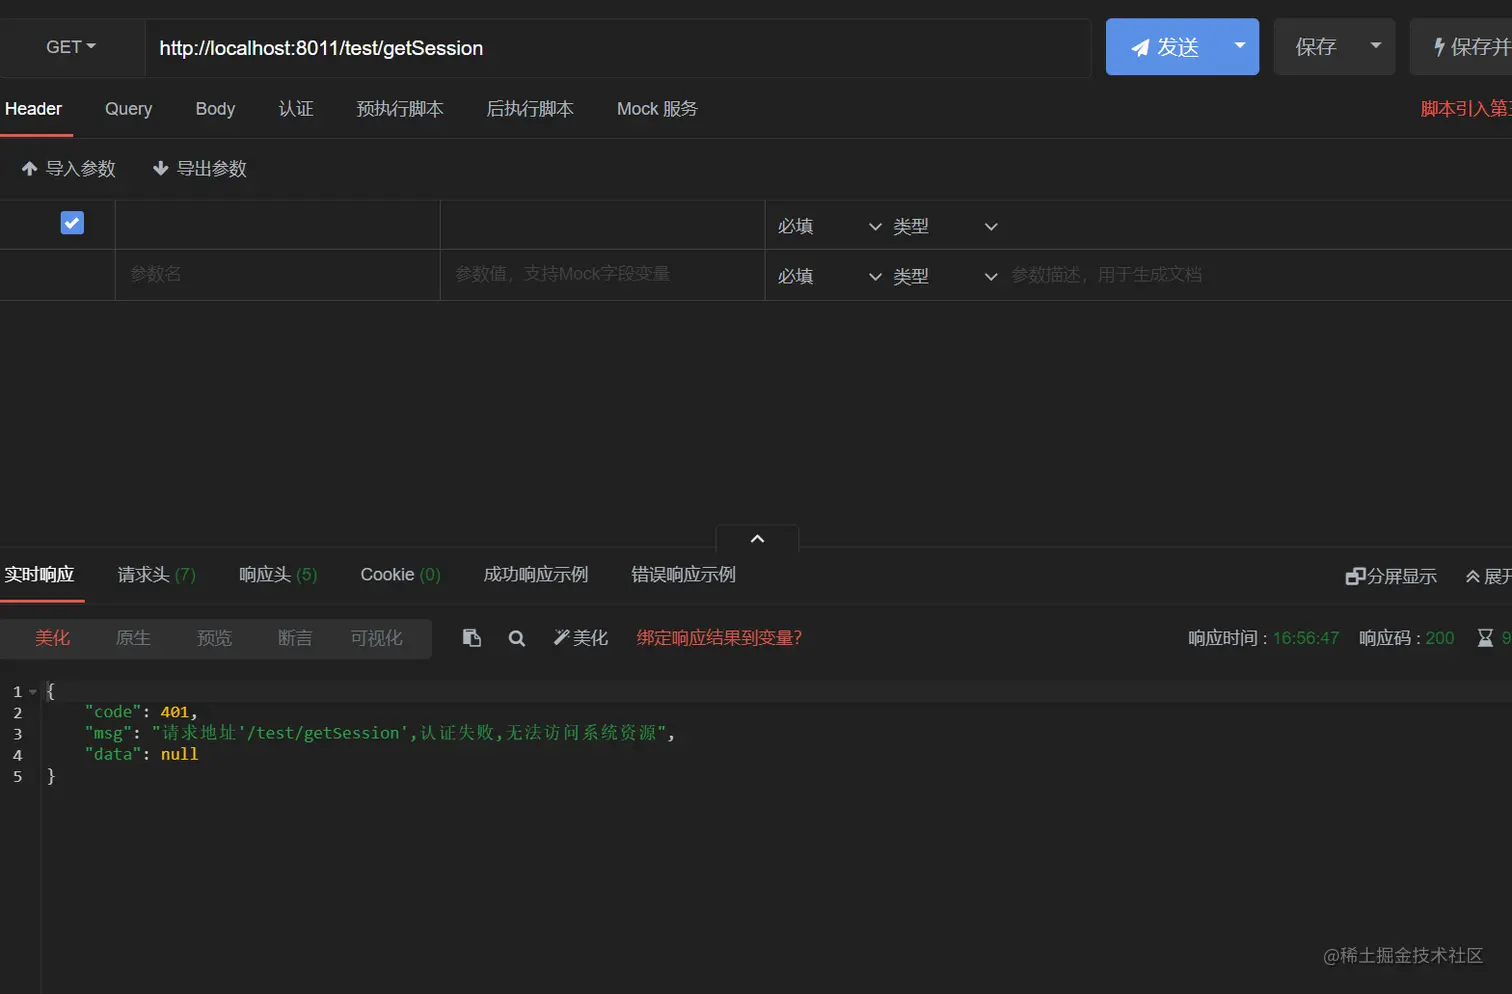This screenshot has width=1512, height=994.
Task: Click the search magnifier icon in the response toolbar
Action: click(x=517, y=638)
